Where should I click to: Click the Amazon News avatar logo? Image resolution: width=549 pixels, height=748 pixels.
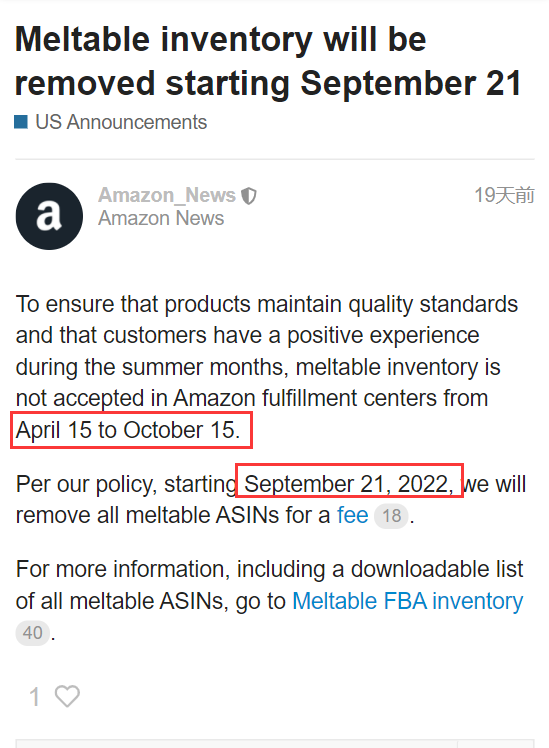point(49,216)
